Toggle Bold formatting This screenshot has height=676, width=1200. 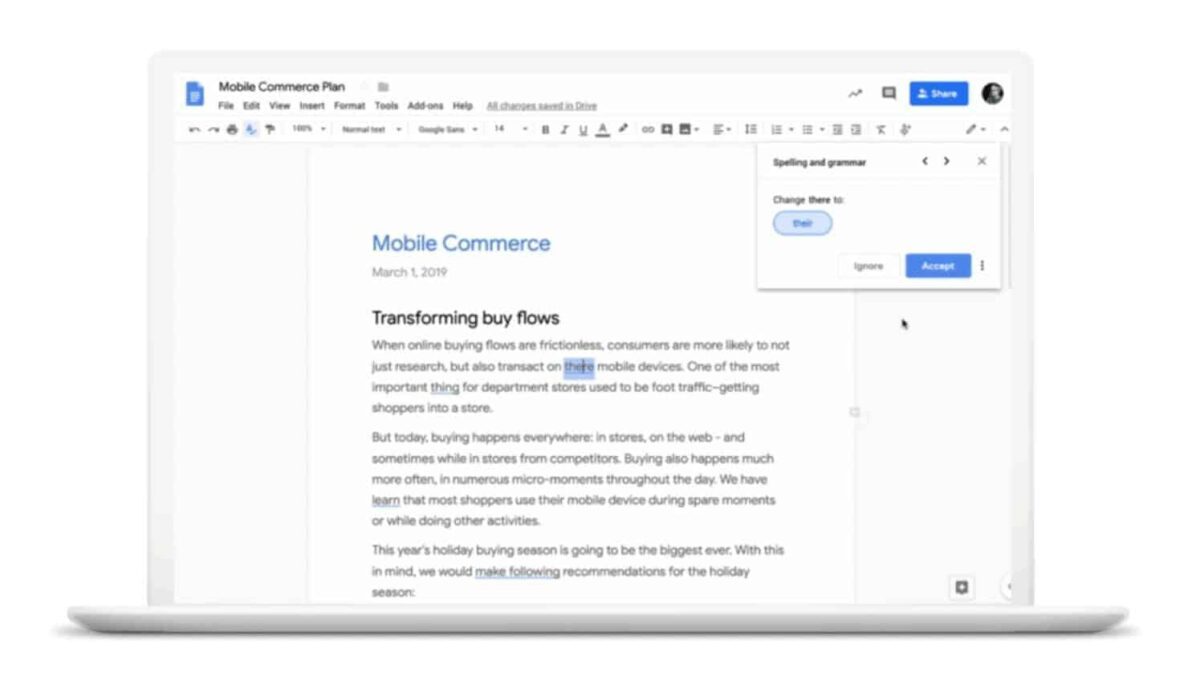(545, 129)
